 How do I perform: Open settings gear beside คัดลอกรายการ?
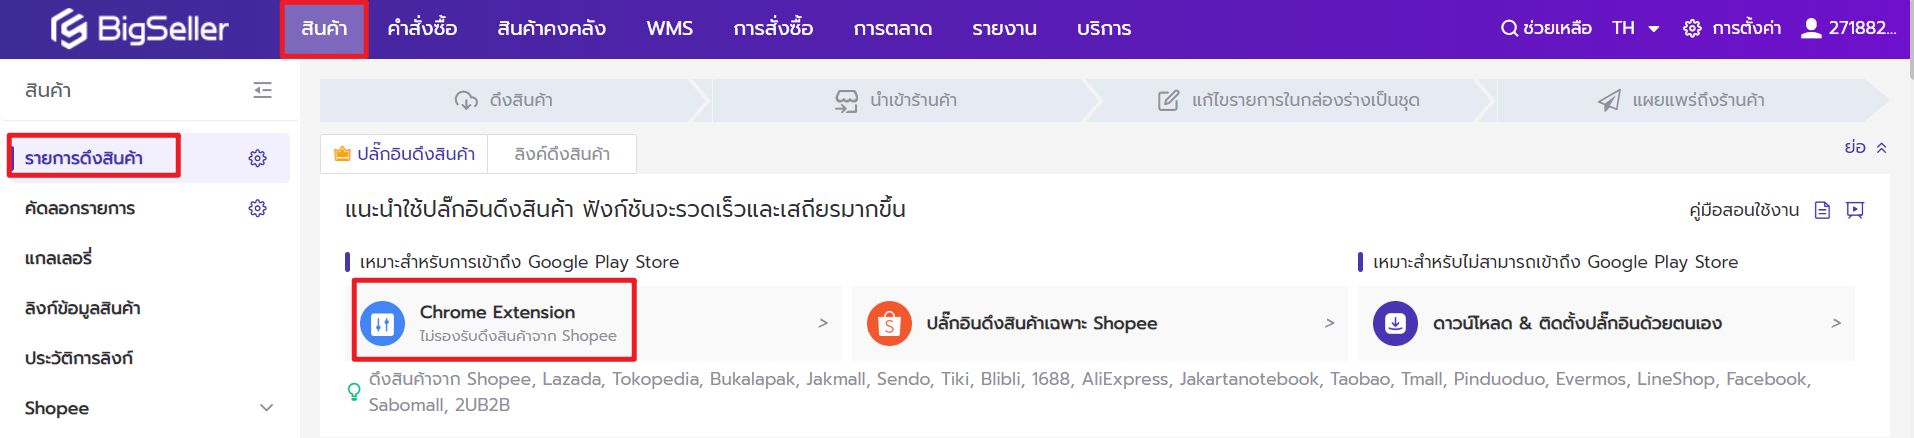(x=258, y=208)
